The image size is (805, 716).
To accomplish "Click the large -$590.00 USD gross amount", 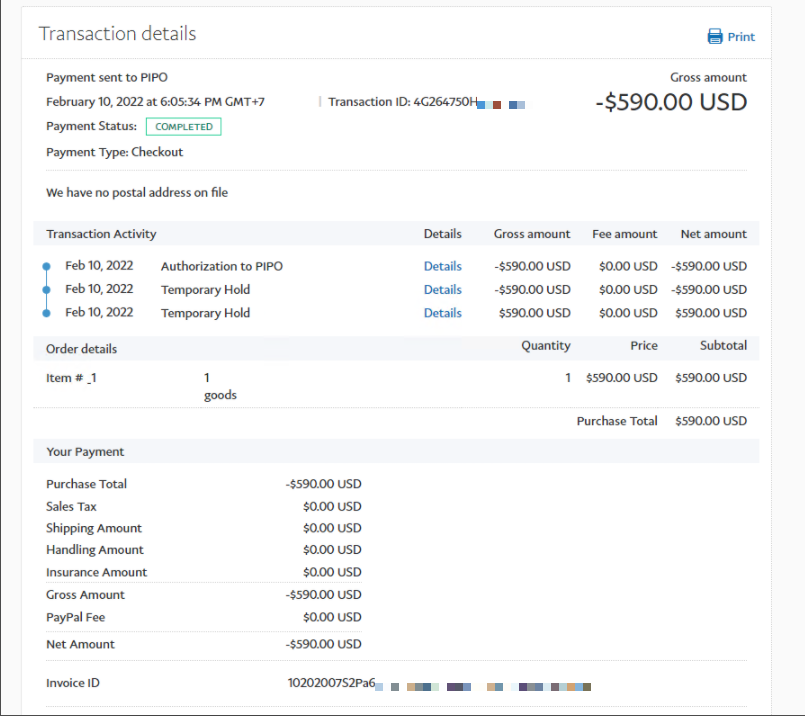I will coord(671,102).
